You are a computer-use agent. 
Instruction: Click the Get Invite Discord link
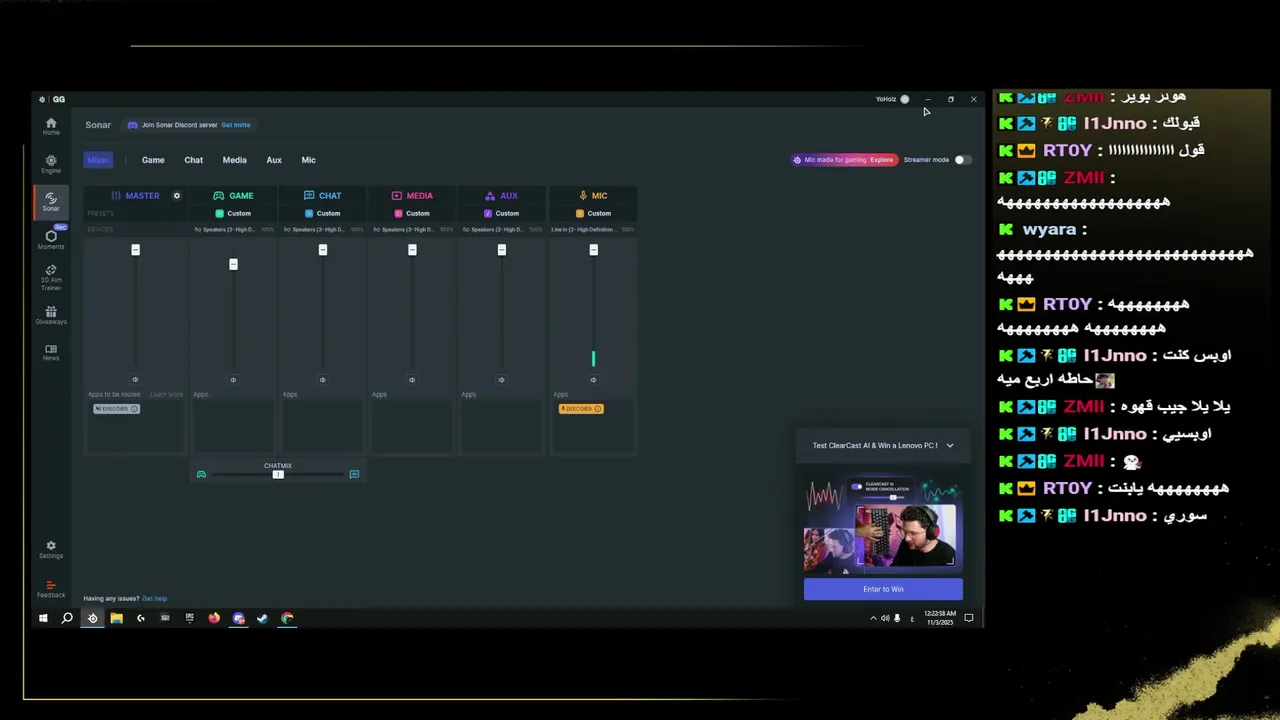point(236,125)
